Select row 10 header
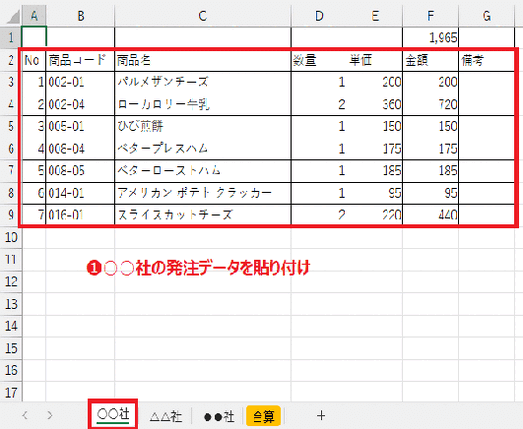The width and height of the screenshot is (523, 429). coord(11,237)
